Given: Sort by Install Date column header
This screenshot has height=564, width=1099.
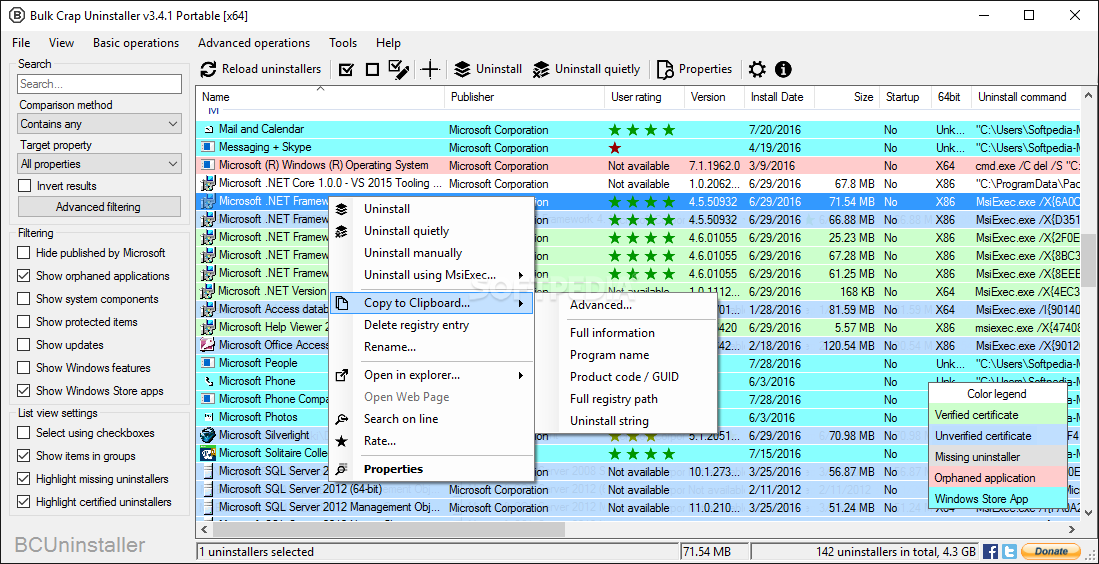Looking at the screenshot, I should pos(779,97).
